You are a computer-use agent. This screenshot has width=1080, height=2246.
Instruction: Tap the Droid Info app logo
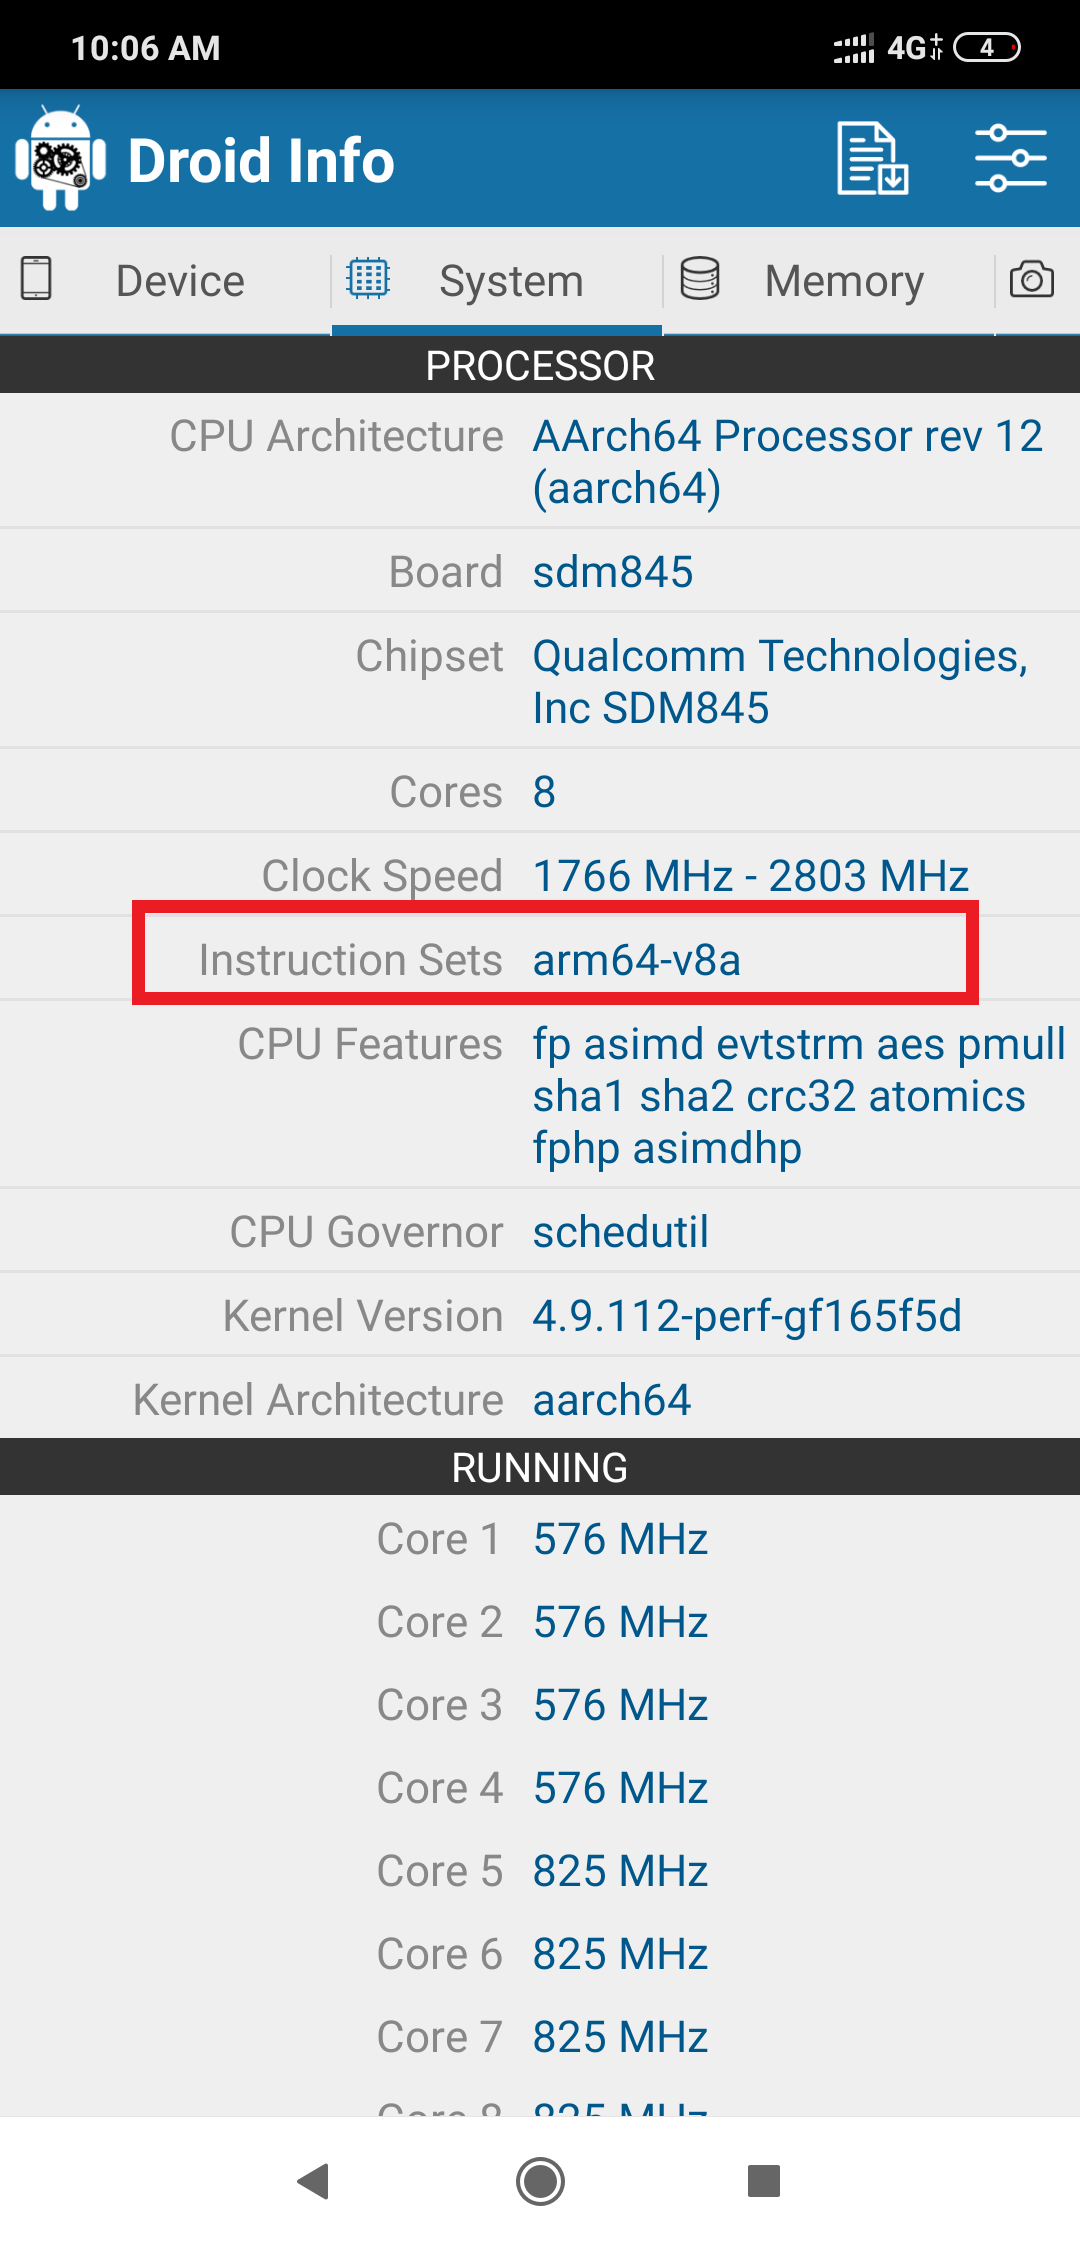(x=60, y=159)
